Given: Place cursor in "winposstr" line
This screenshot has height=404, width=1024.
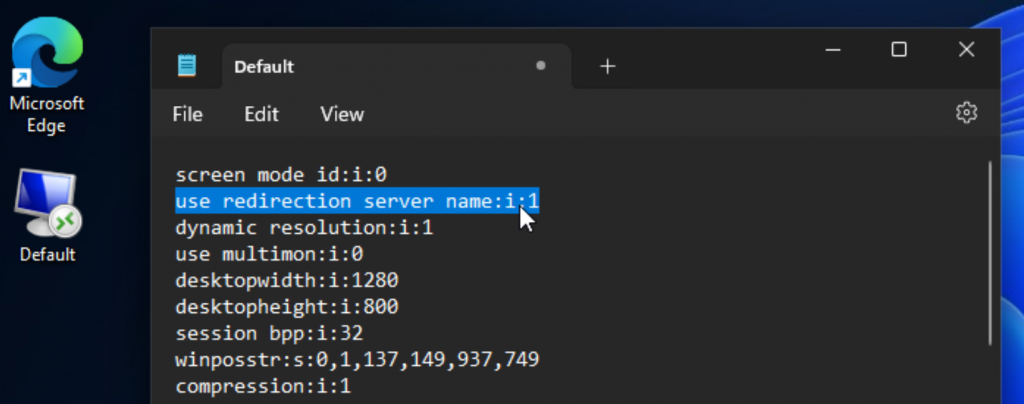Looking at the screenshot, I should tap(357, 358).
